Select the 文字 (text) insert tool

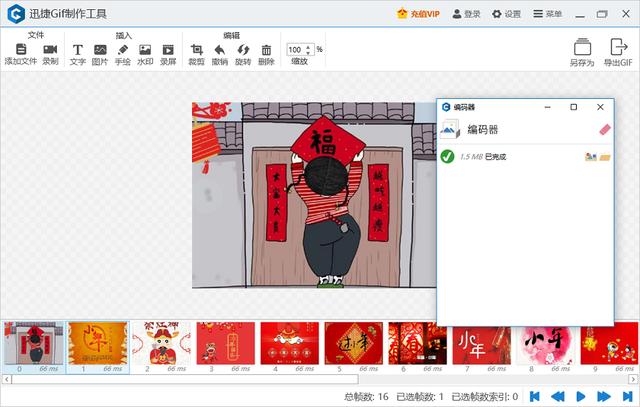(77, 51)
